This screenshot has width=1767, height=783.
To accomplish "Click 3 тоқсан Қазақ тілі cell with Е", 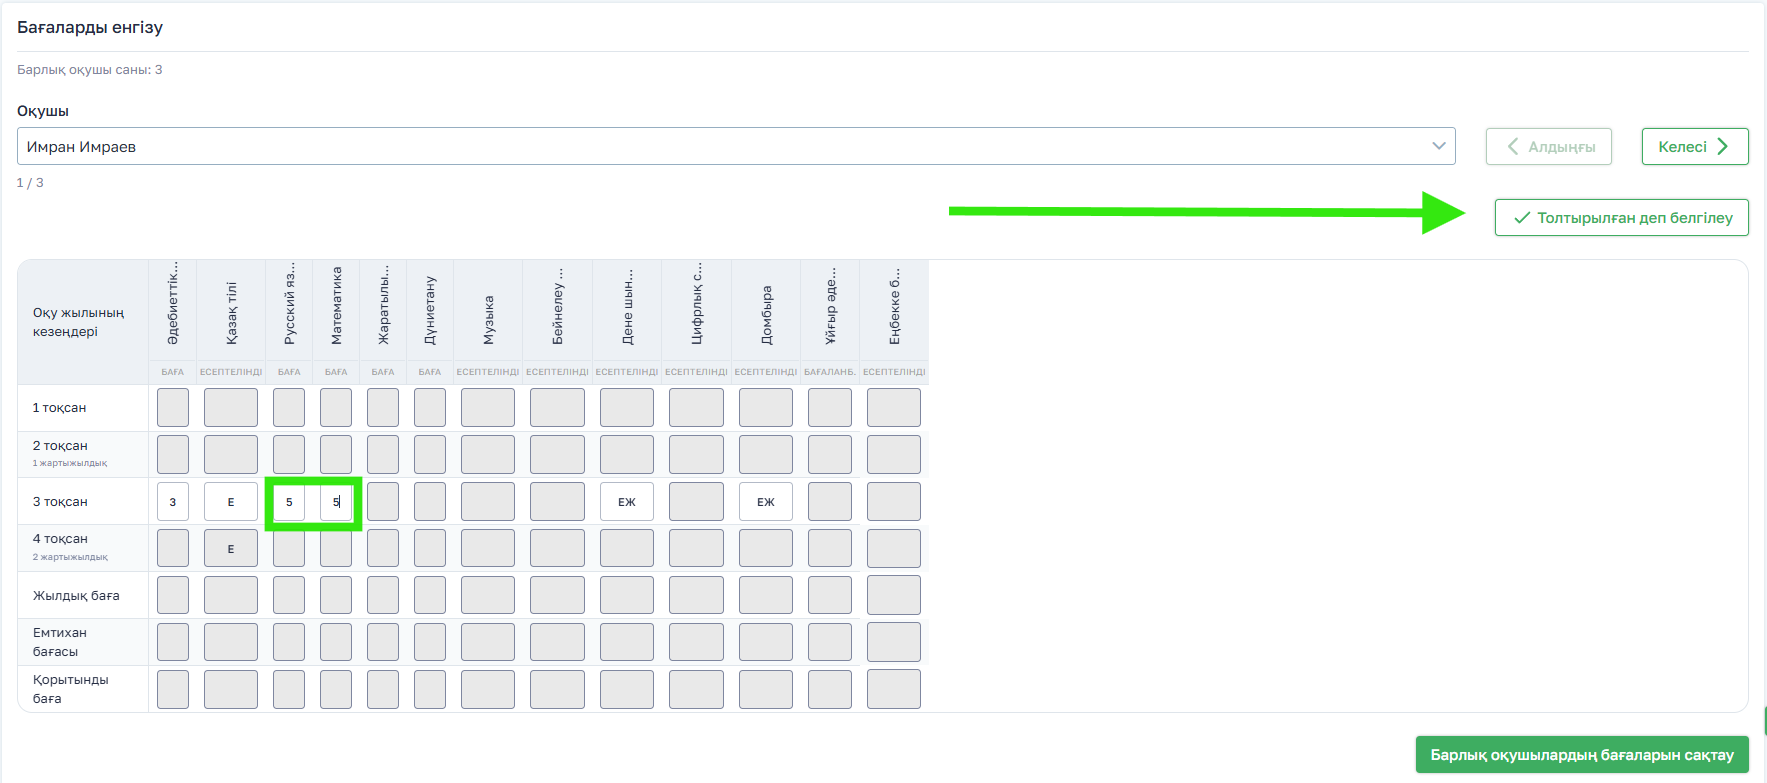I will click(231, 502).
